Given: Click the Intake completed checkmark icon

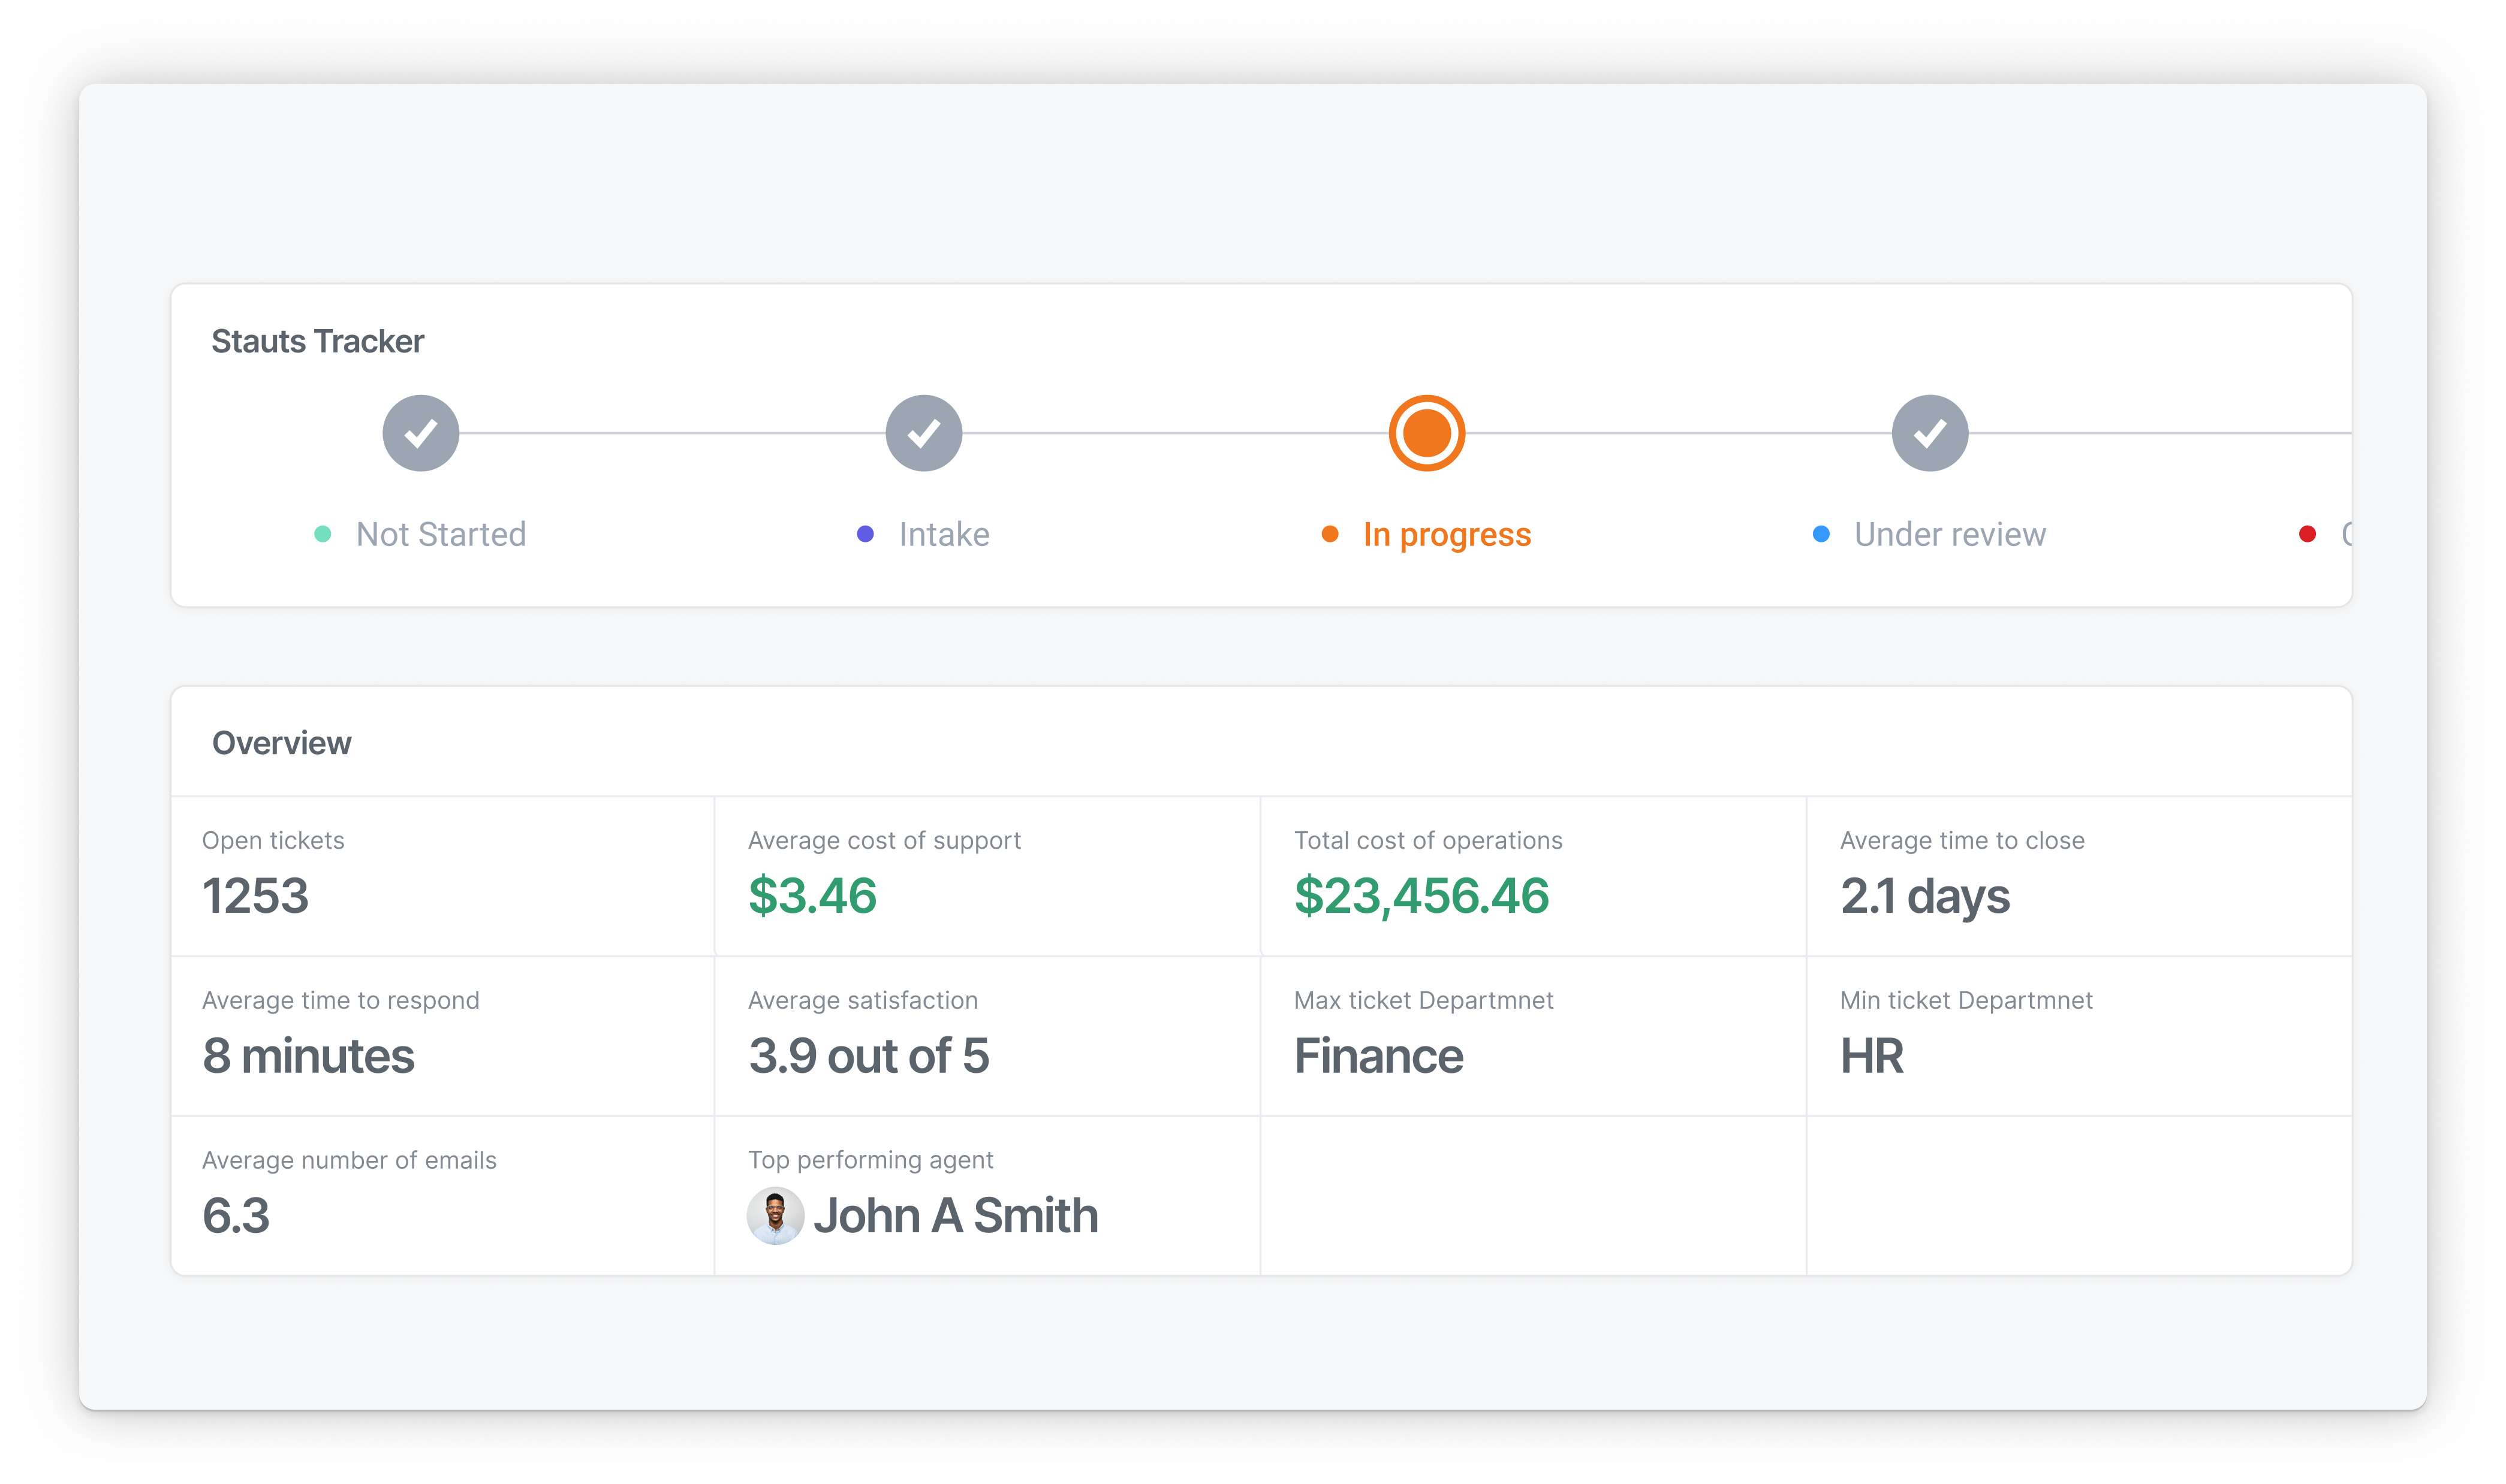Looking at the screenshot, I should click(925, 432).
